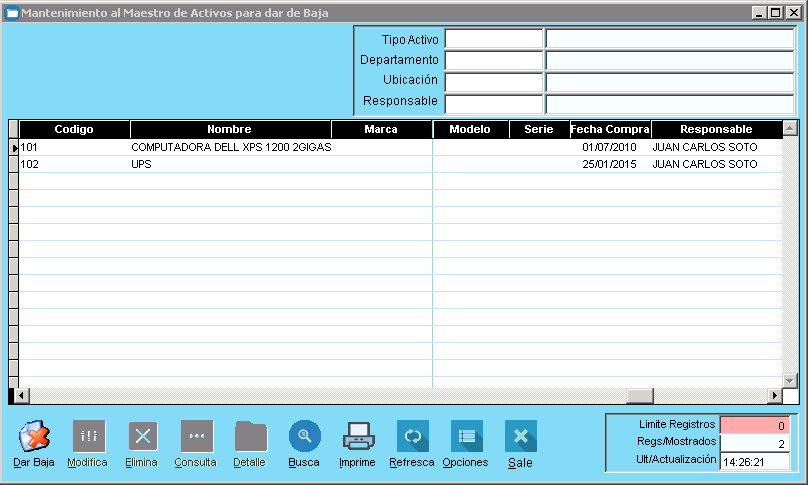Select the Nombre column header
This screenshot has width=808, height=485.
tap(229, 129)
